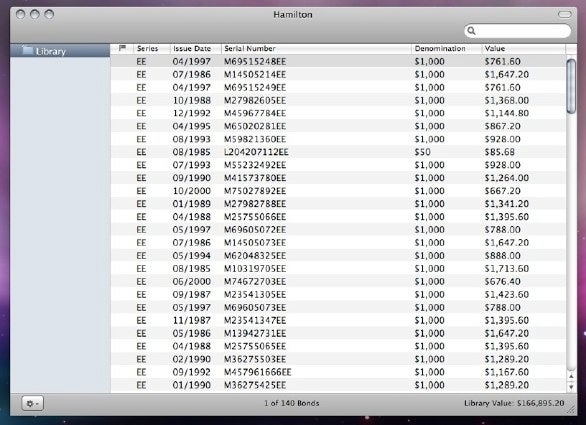The image size is (586, 425).
Task: Select bond M14505073EE
Action: tap(338, 243)
